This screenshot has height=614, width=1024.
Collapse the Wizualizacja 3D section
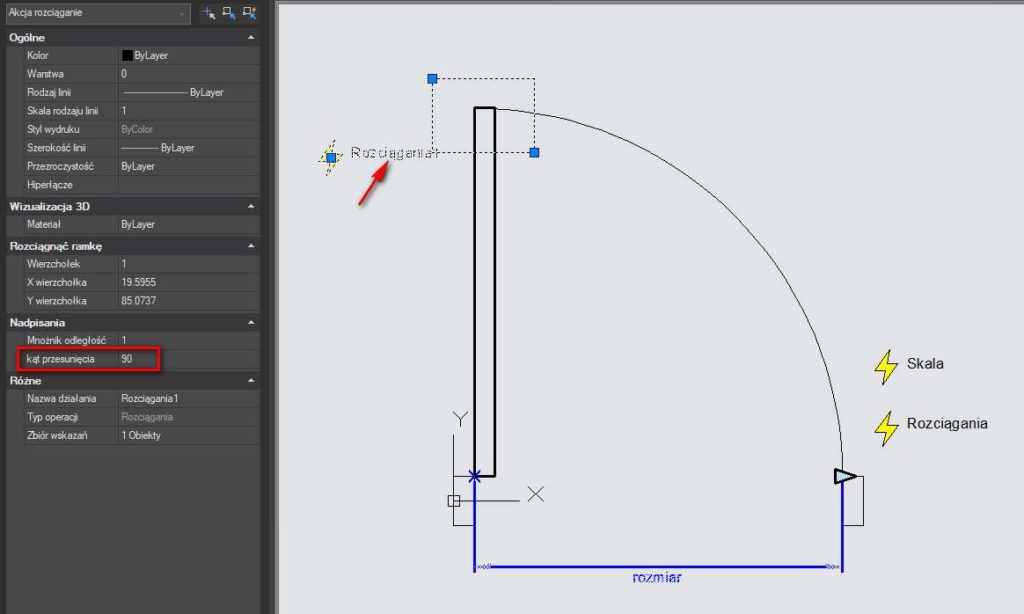(x=250, y=207)
